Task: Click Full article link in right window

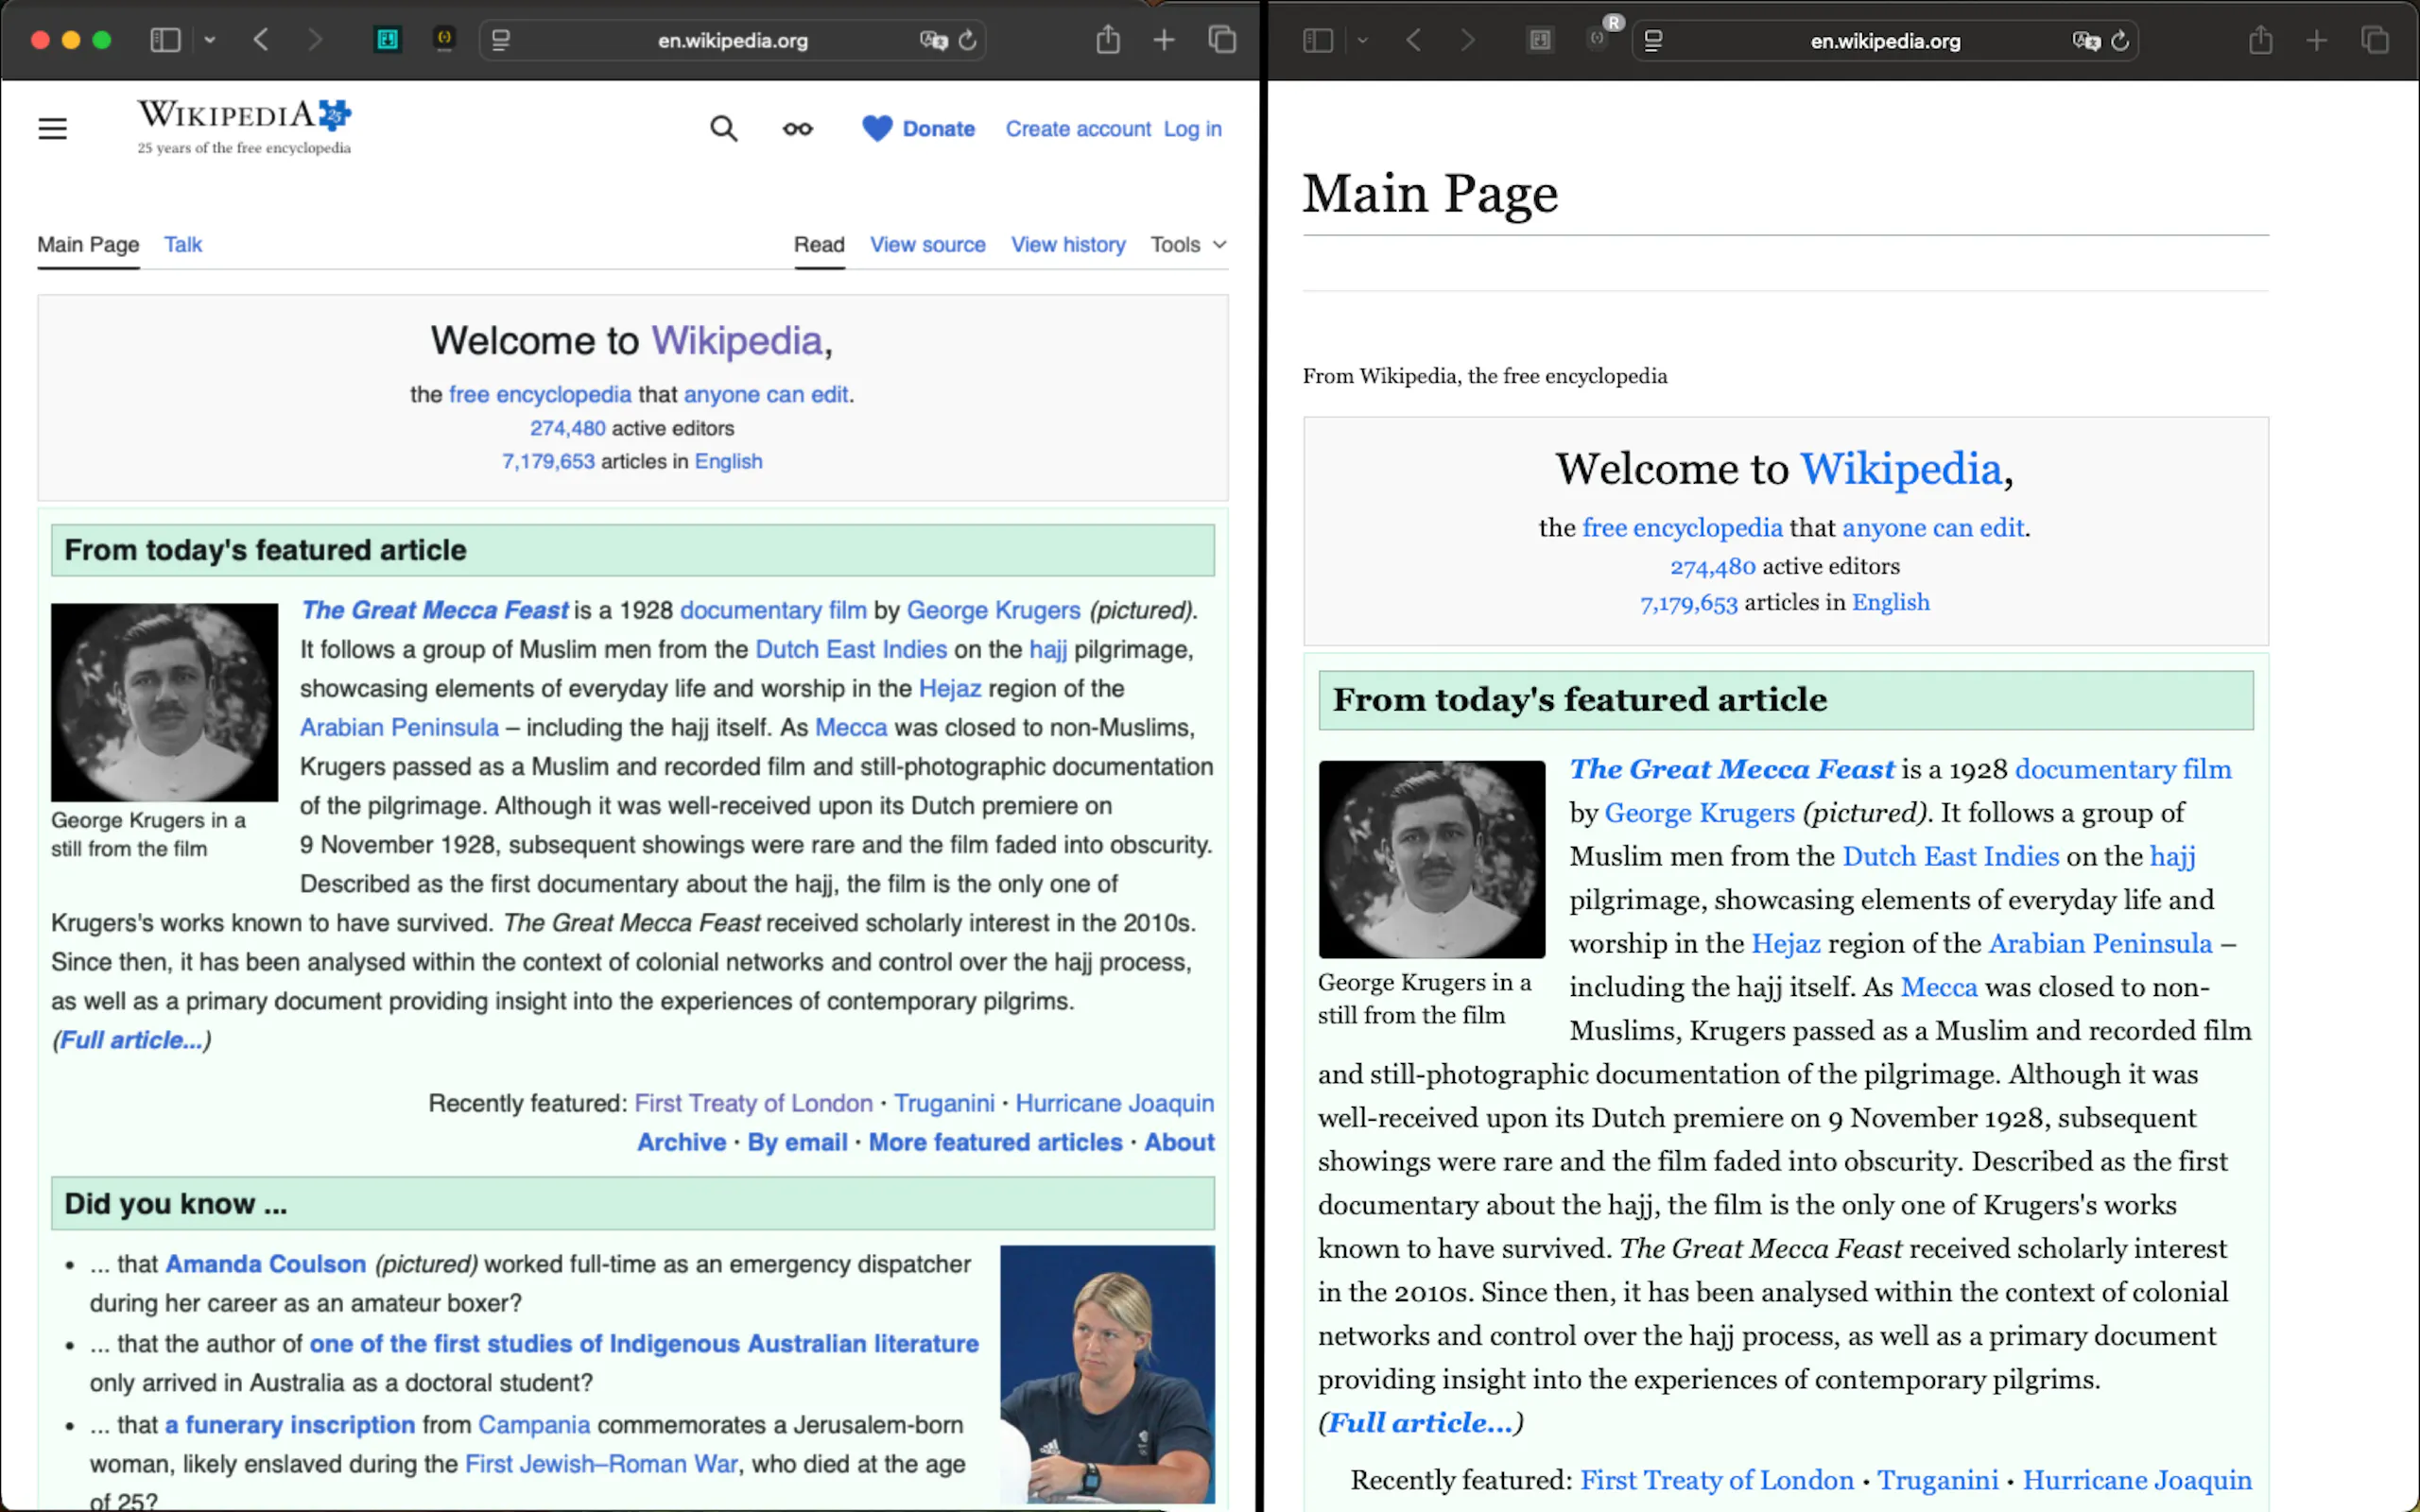Action: (x=1420, y=1423)
